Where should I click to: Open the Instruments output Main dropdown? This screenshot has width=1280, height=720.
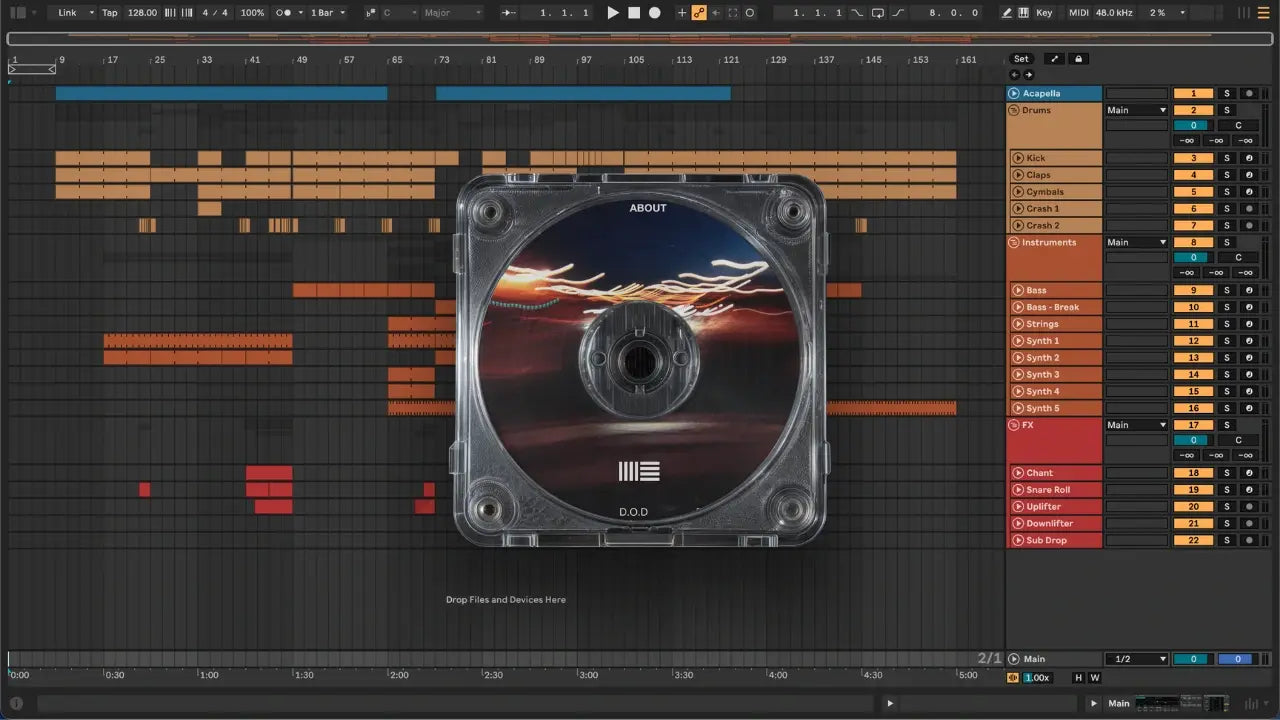1137,242
